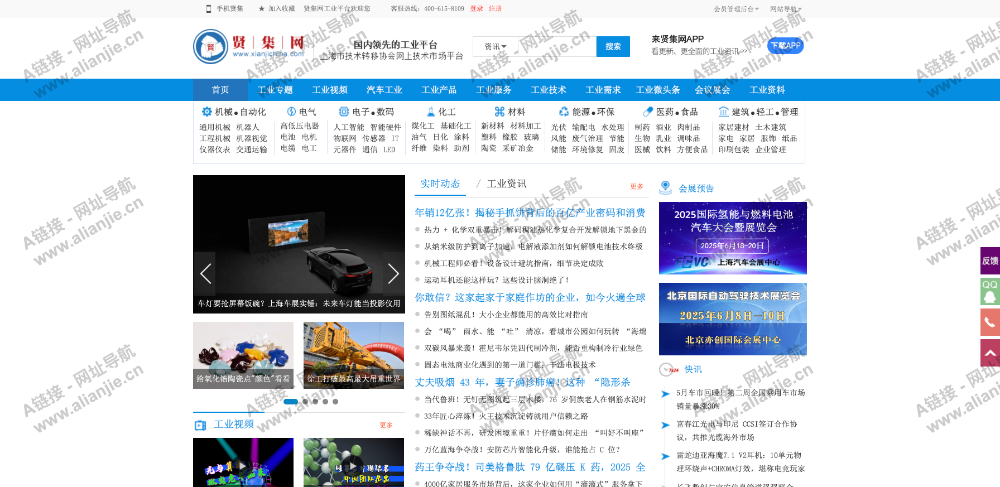Play the molecule model video thumbnail

click(354, 463)
